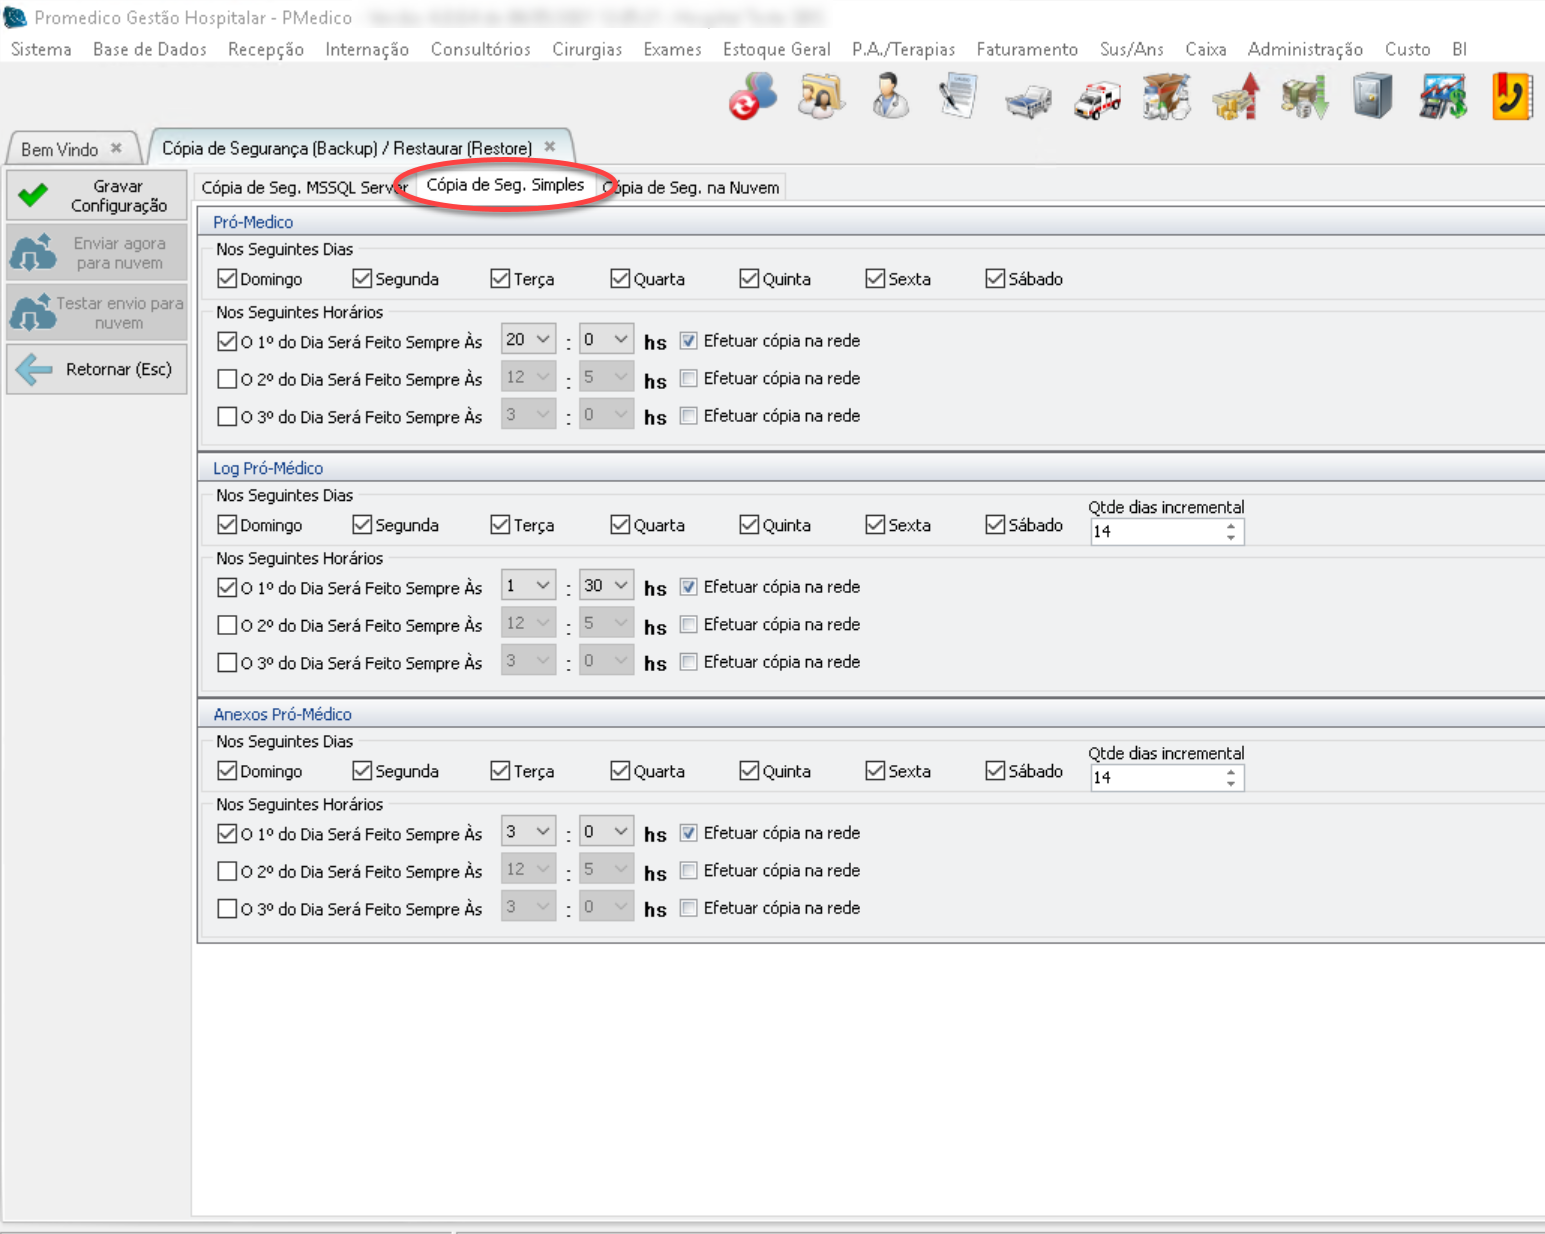Click the document with pen icon
This screenshot has width=1545, height=1234.
(x=958, y=97)
